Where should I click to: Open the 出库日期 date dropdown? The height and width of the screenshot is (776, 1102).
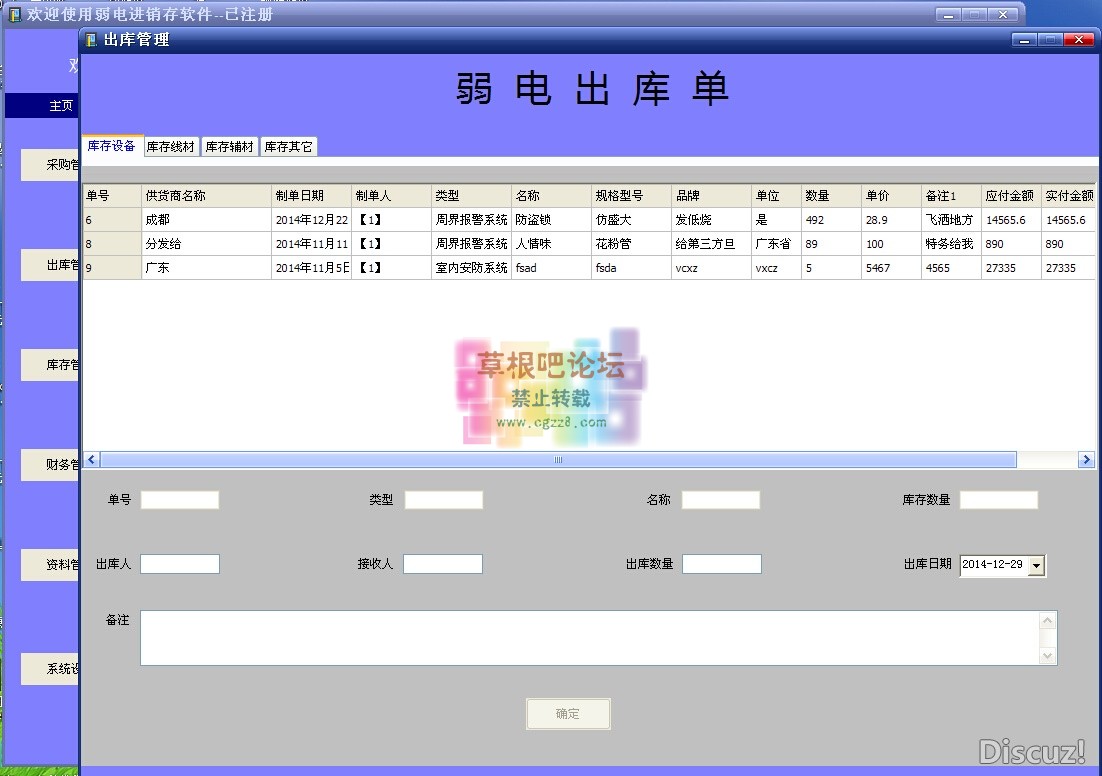click(x=1038, y=565)
